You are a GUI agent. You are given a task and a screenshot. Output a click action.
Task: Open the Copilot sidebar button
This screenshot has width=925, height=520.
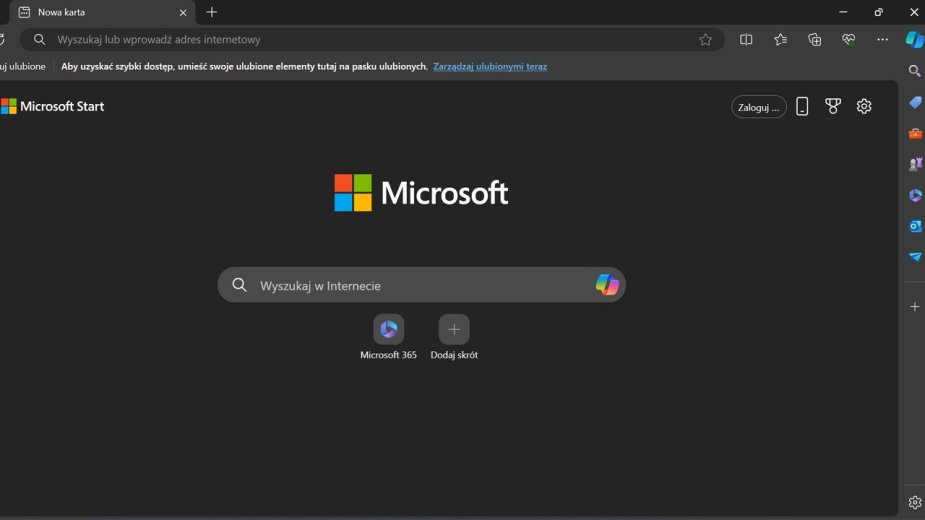[x=914, y=40]
